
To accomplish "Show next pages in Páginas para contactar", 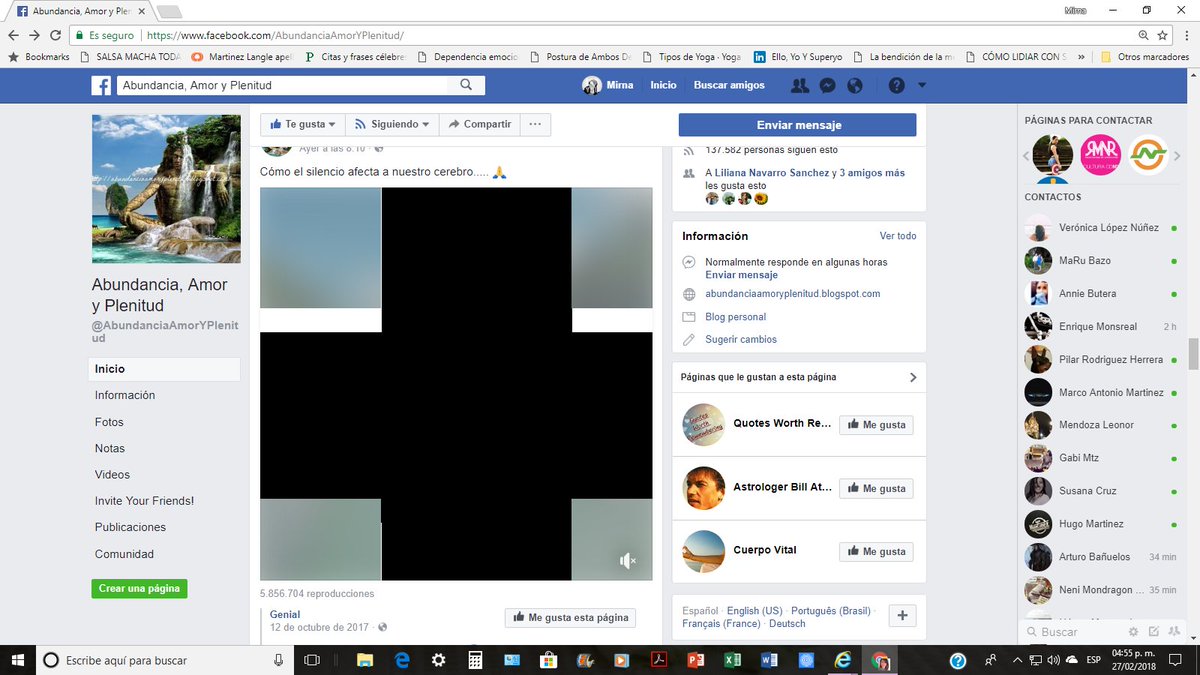I will click(1177, 156).
